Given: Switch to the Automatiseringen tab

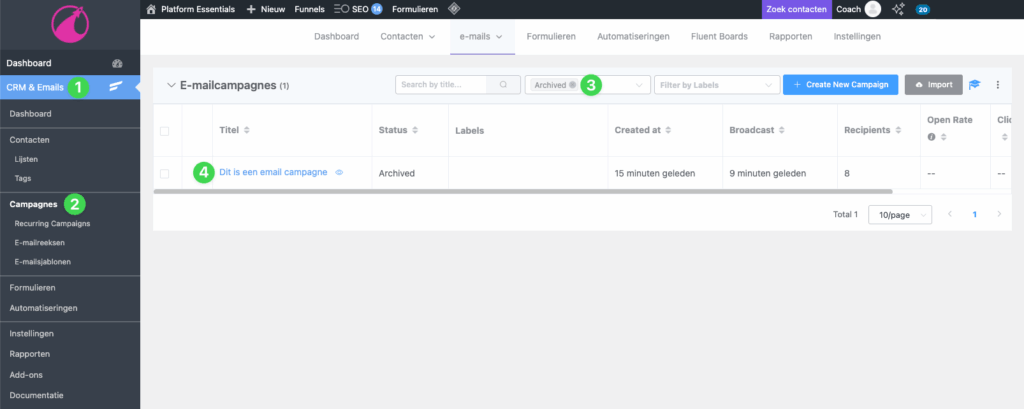Looking at the screenshot, I should click(x=632, y=36).
